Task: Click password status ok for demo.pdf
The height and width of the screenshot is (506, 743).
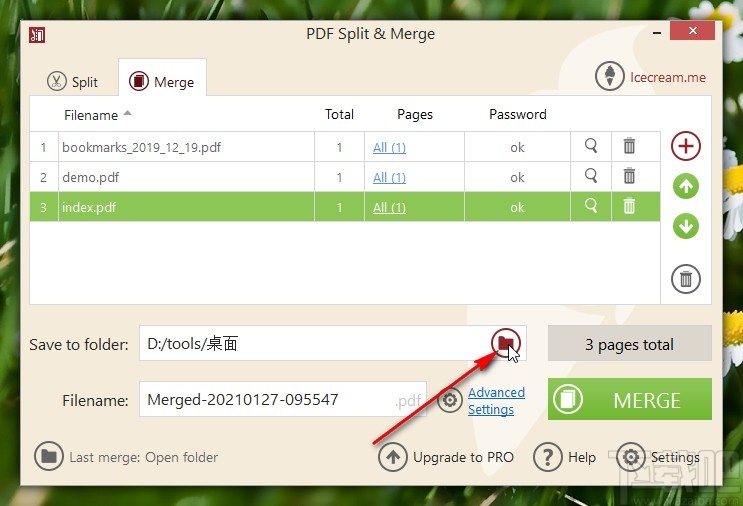Action: coord(517,177)
